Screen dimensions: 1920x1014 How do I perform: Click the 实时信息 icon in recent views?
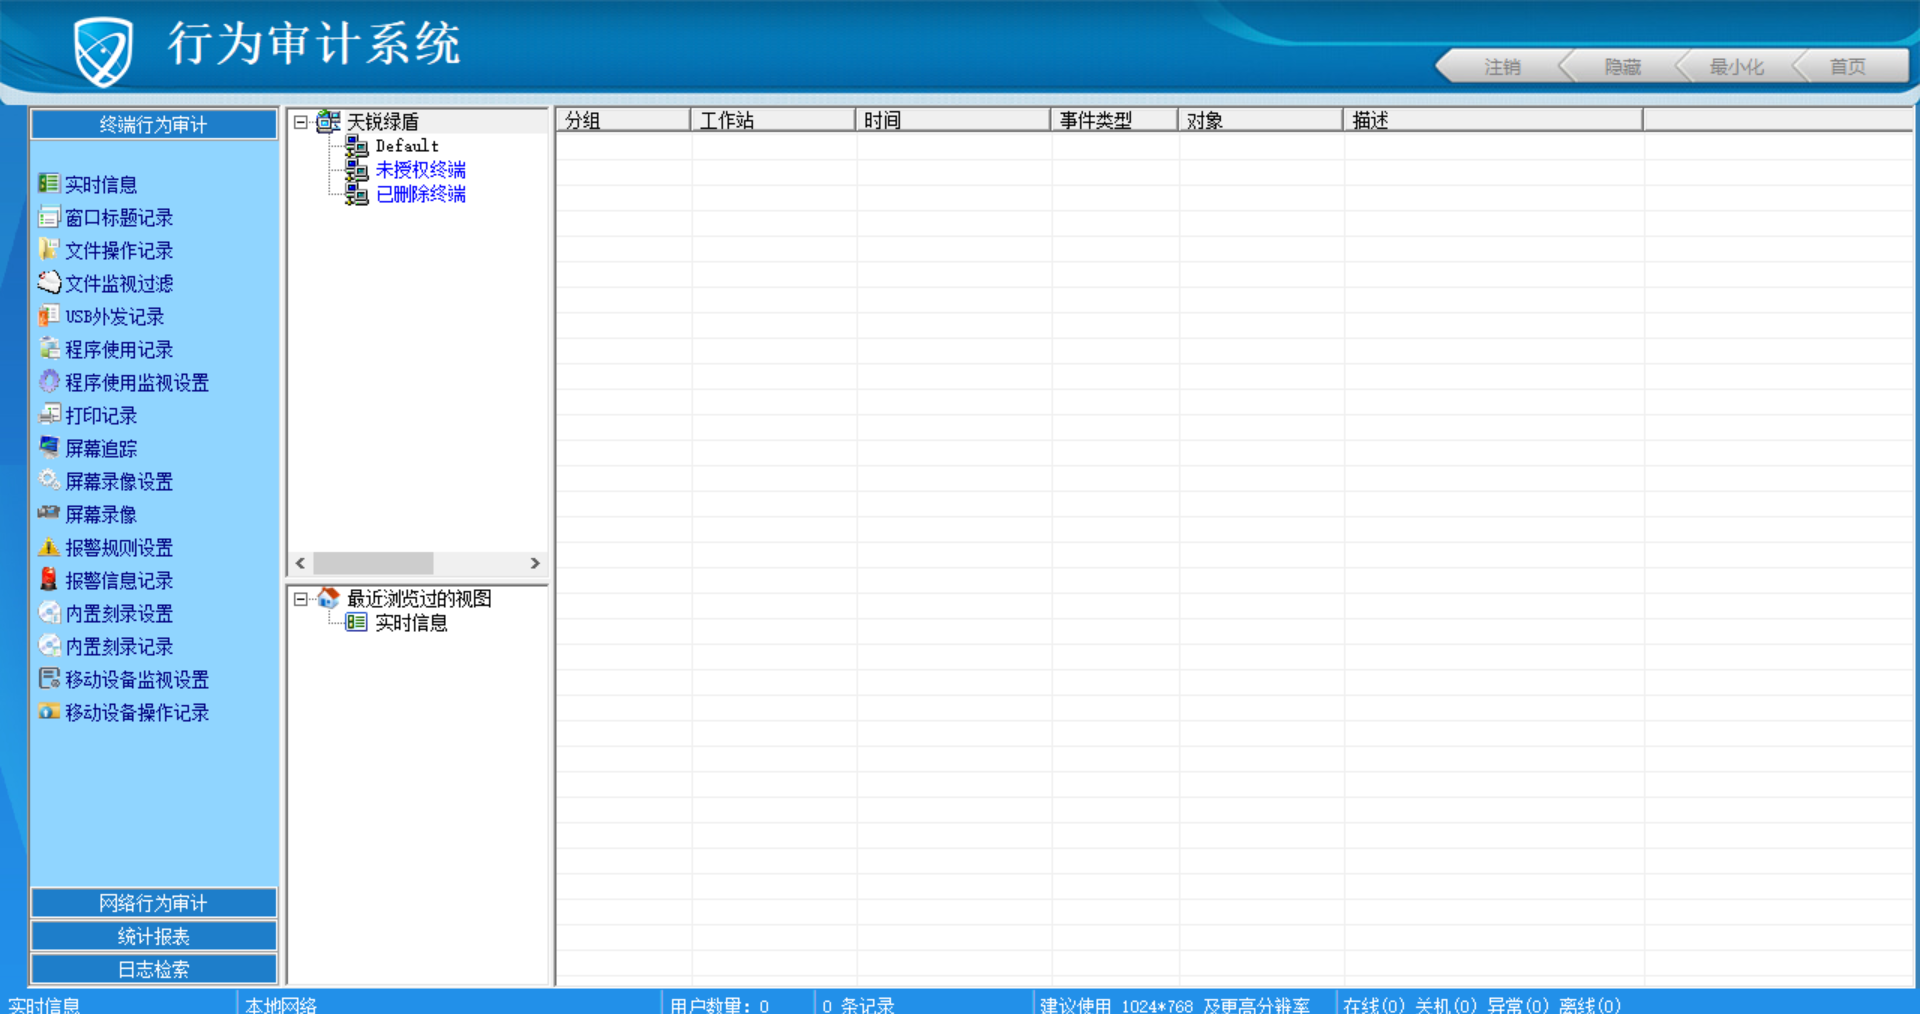point(356,622)
